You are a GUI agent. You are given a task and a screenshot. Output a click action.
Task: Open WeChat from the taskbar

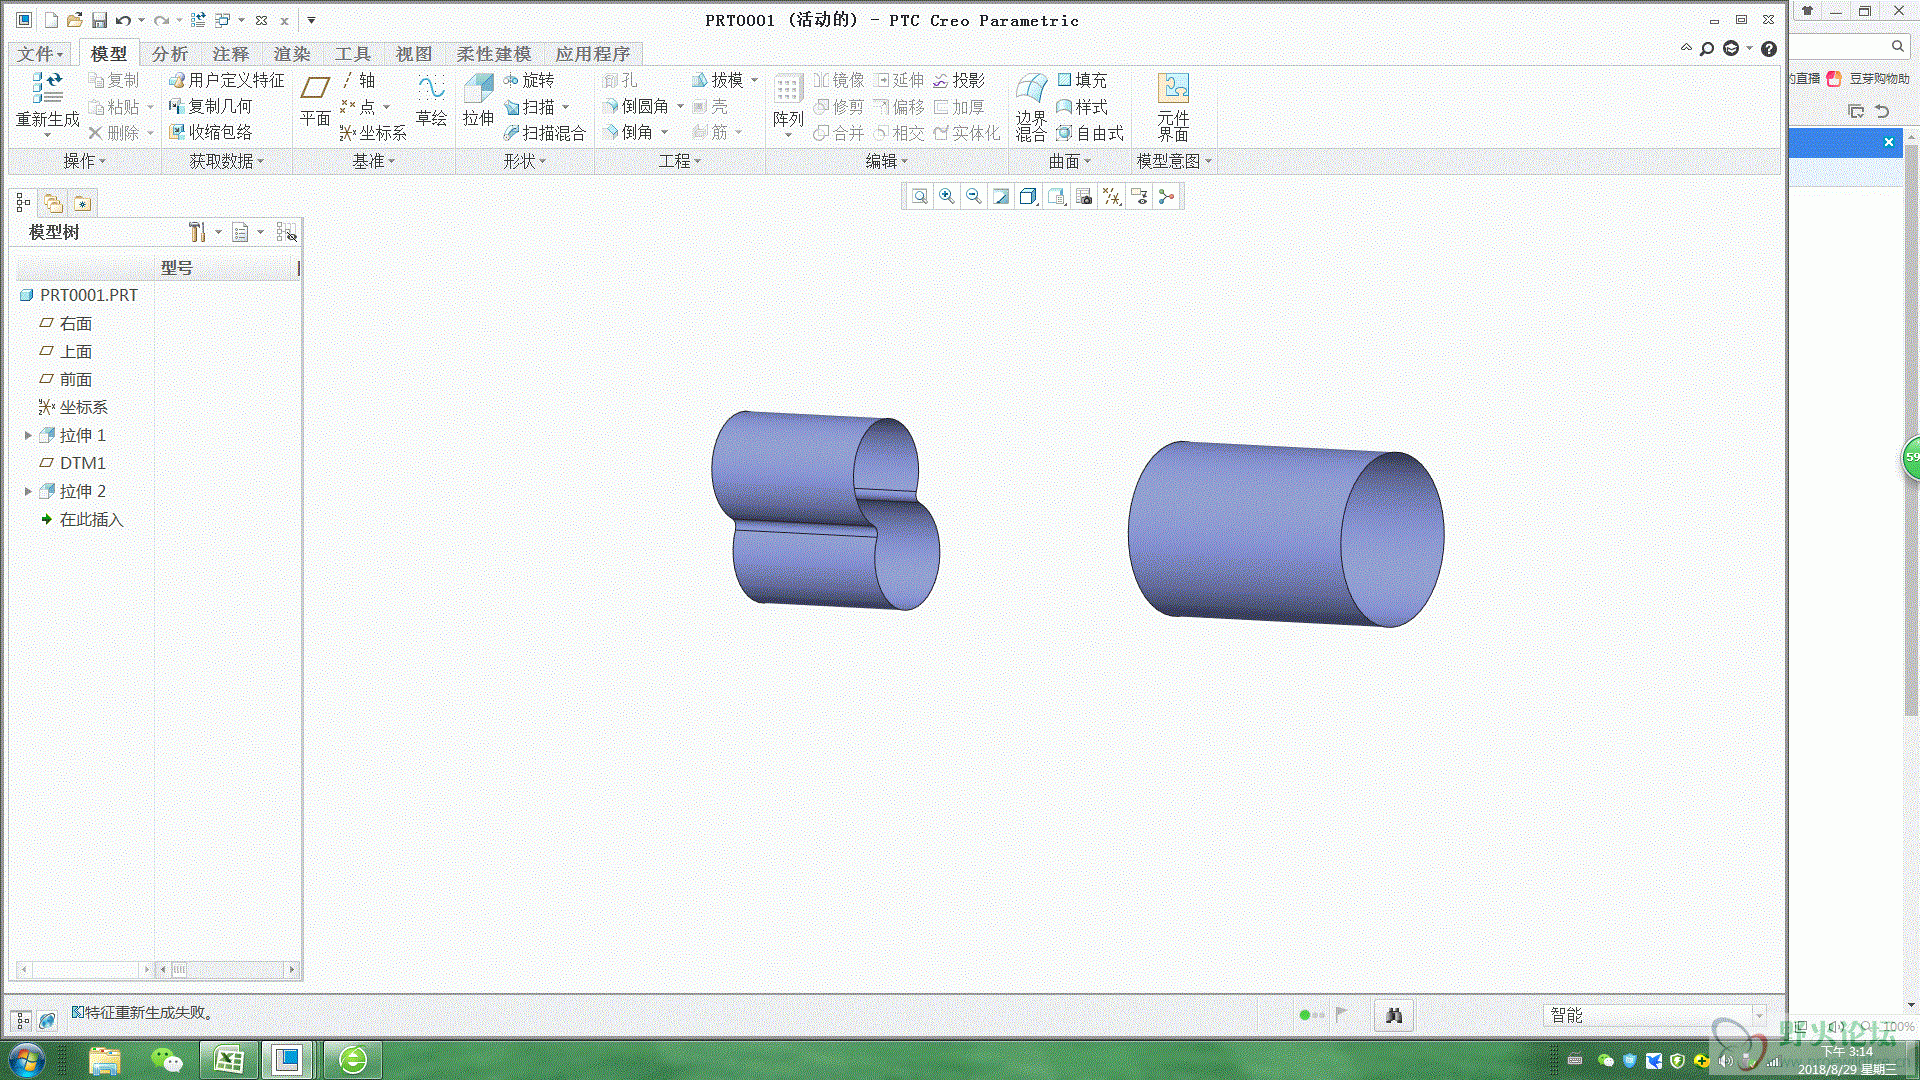(x=166, y=1060)
